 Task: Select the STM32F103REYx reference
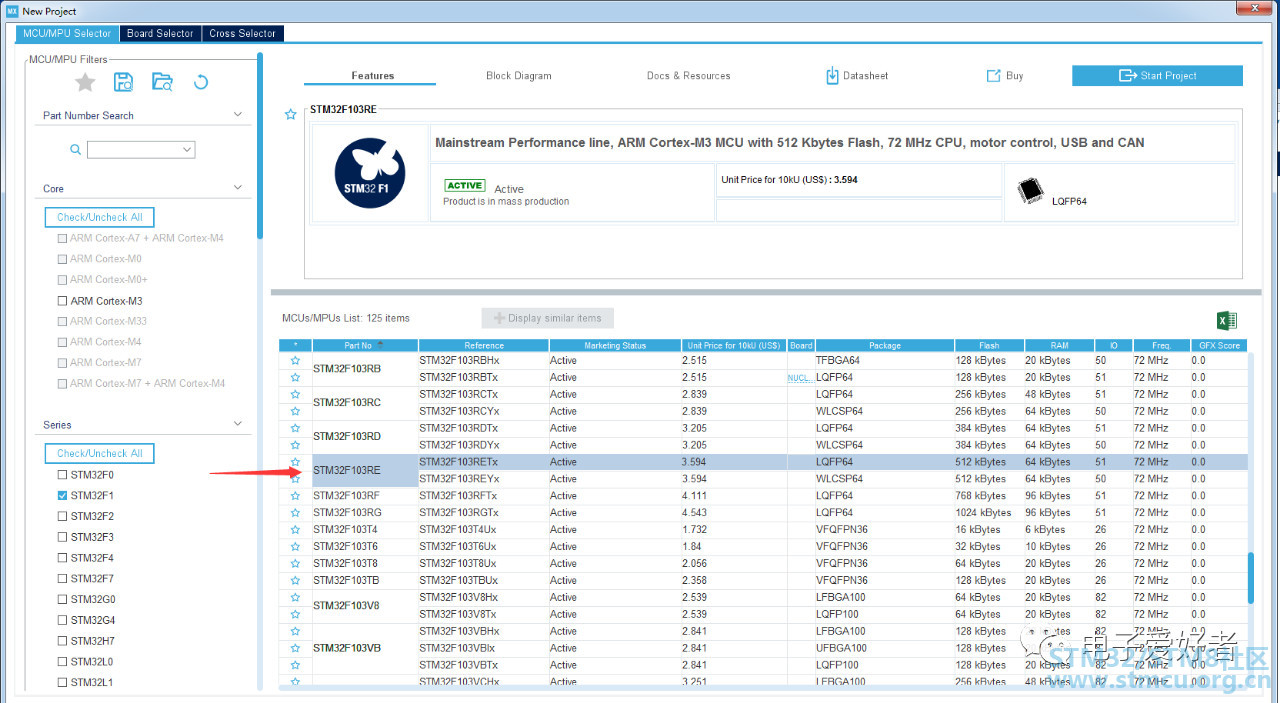click(459, 479)
